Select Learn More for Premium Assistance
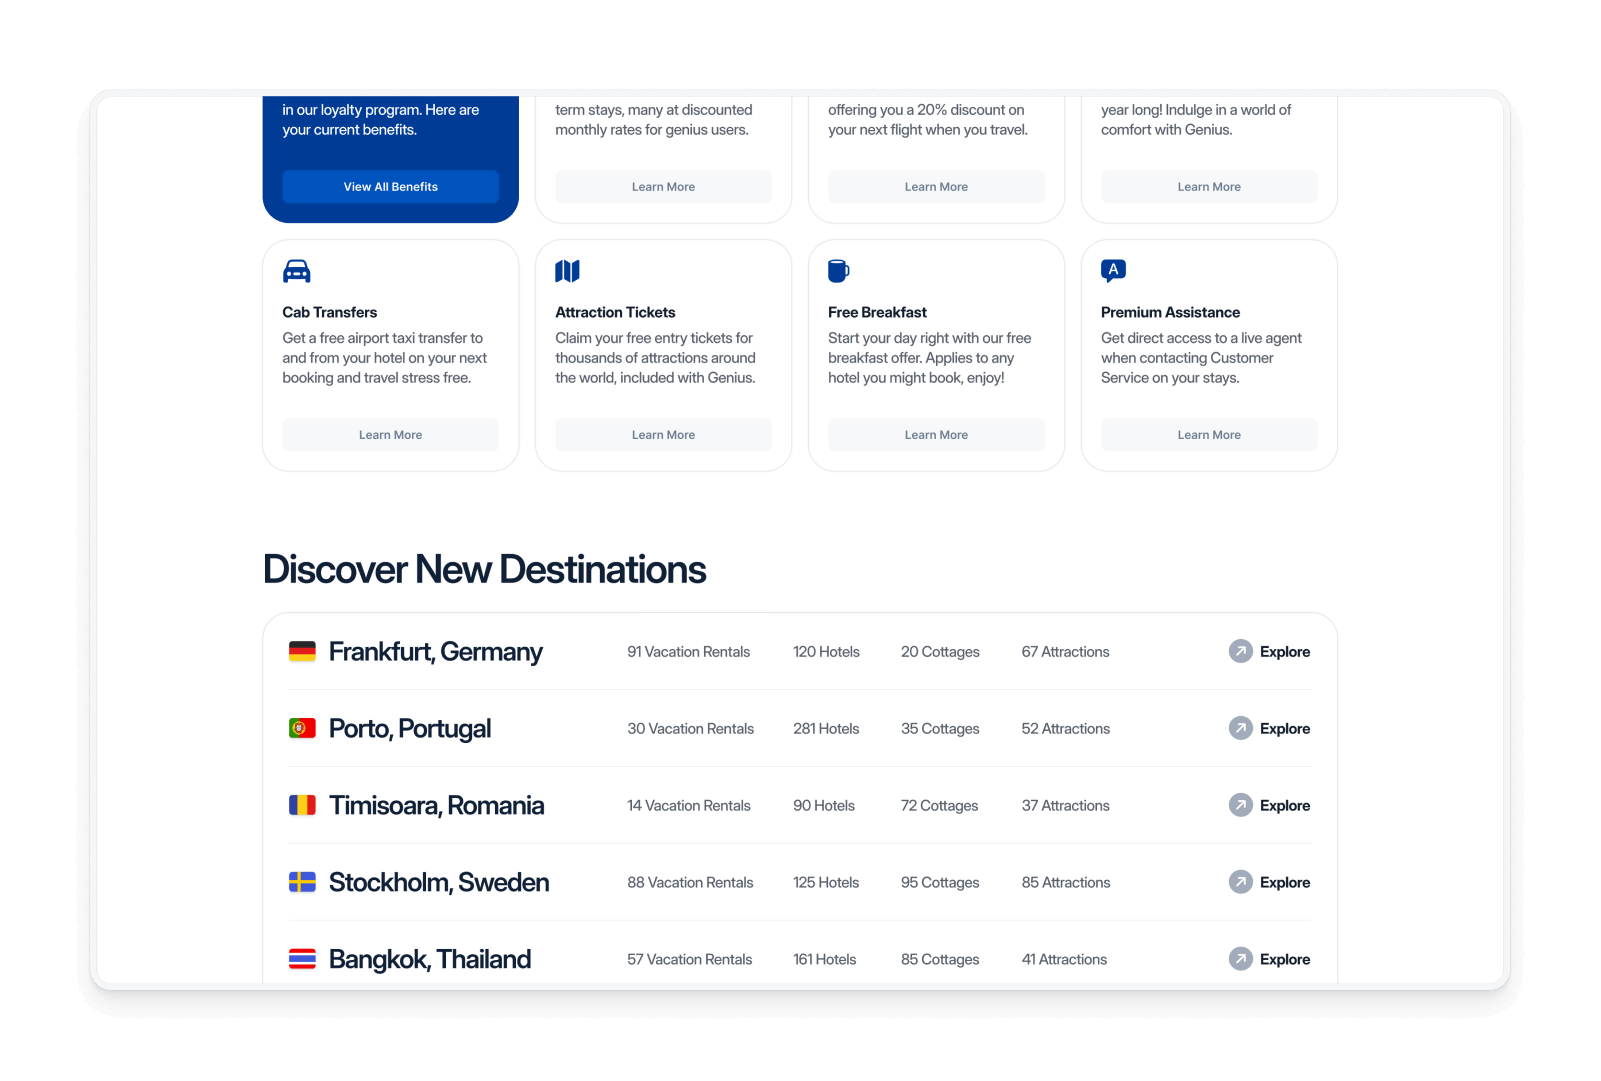This screenshot has width=1601, height=1081. pyautogui.click(x=1209, y=435)
